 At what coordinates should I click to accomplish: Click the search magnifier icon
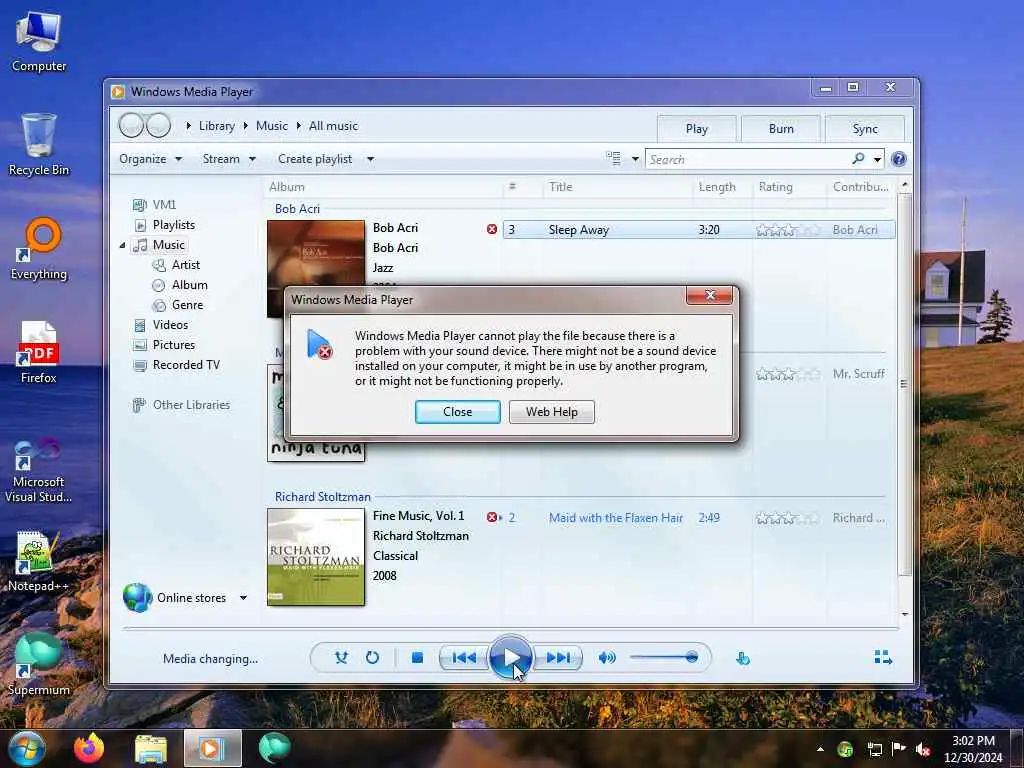tap(858, 159)
